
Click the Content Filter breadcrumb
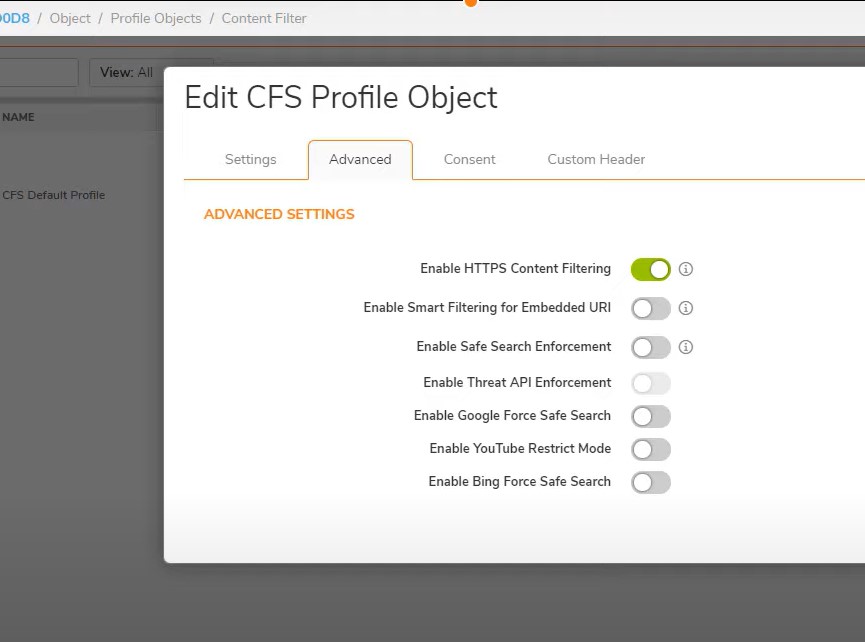(264, 18)
